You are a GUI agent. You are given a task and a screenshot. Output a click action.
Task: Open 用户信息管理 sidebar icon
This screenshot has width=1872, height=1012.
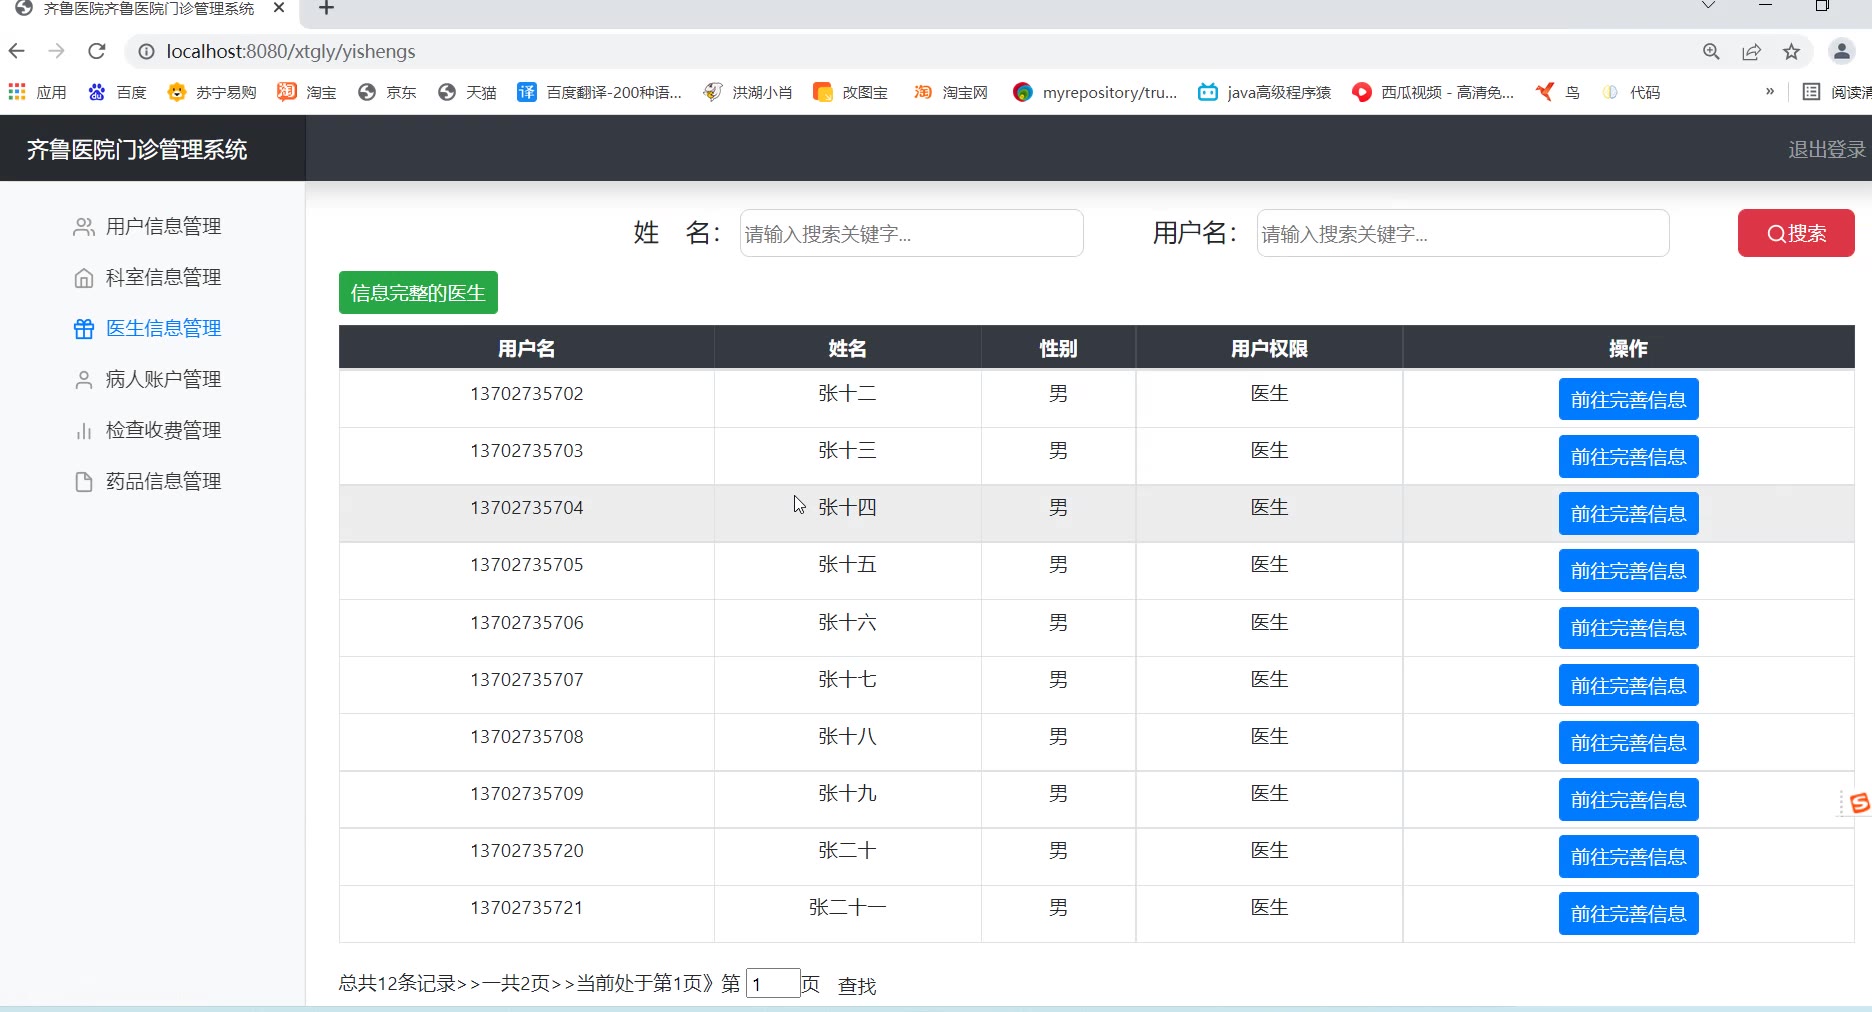pos(84,227)
